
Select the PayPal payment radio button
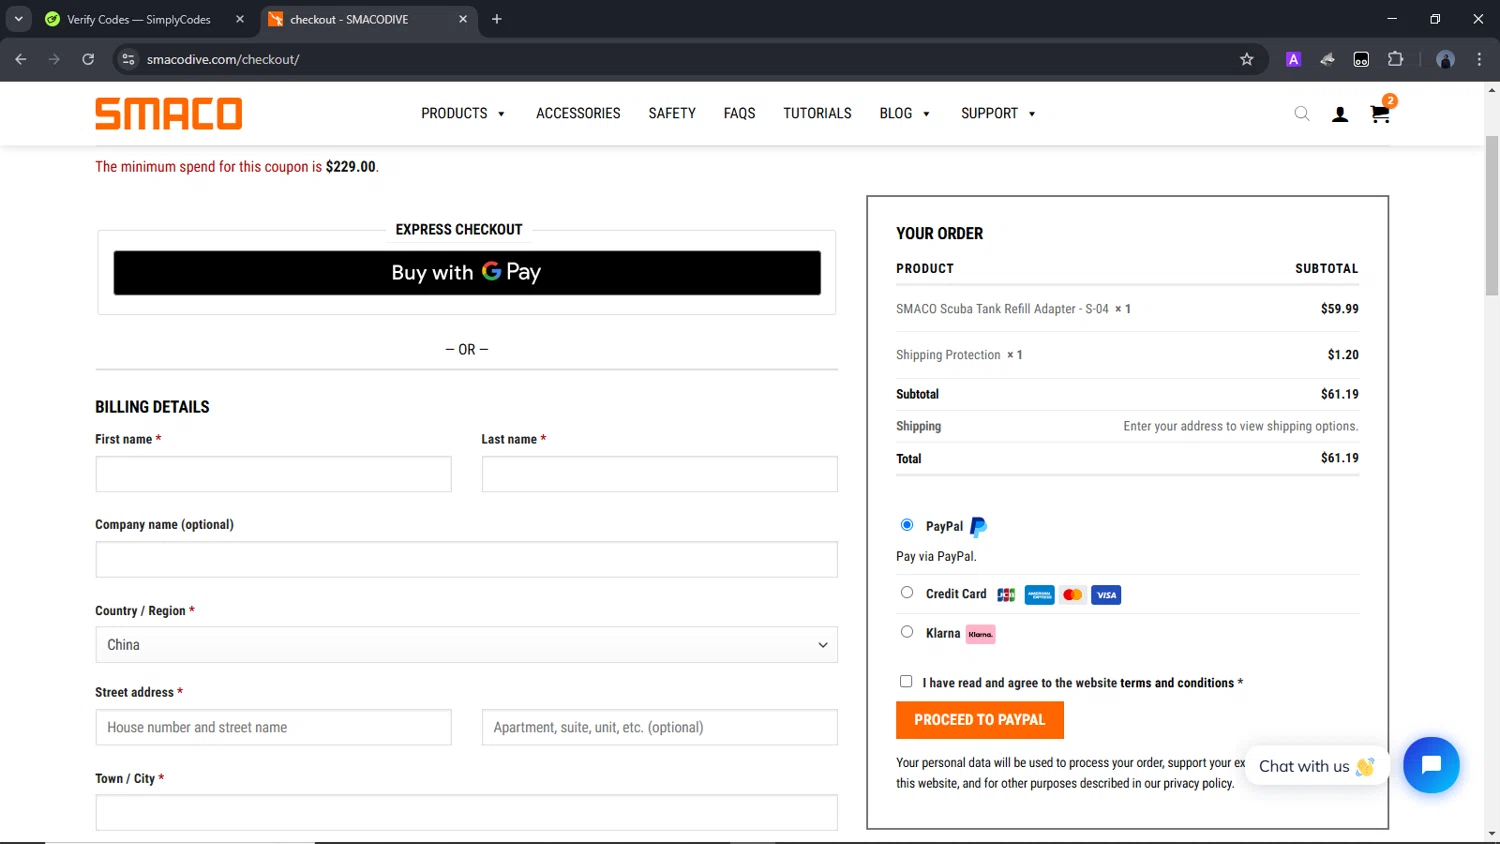(907, 525)
